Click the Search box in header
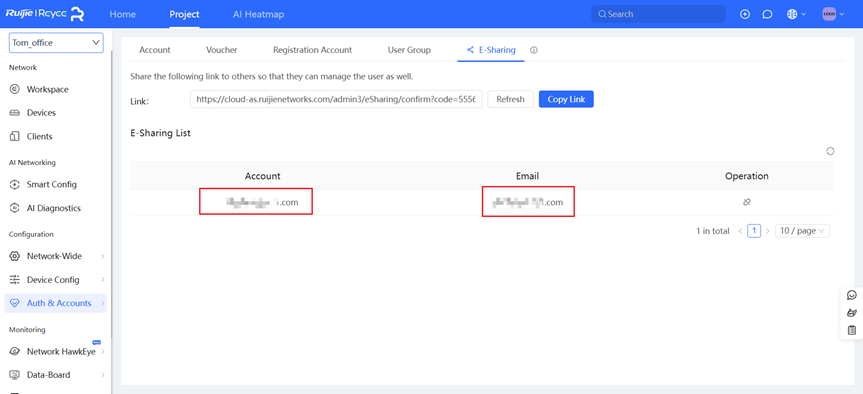Image resolution: width=863 pixels, height=394 pixels. (x=658, y=14)
